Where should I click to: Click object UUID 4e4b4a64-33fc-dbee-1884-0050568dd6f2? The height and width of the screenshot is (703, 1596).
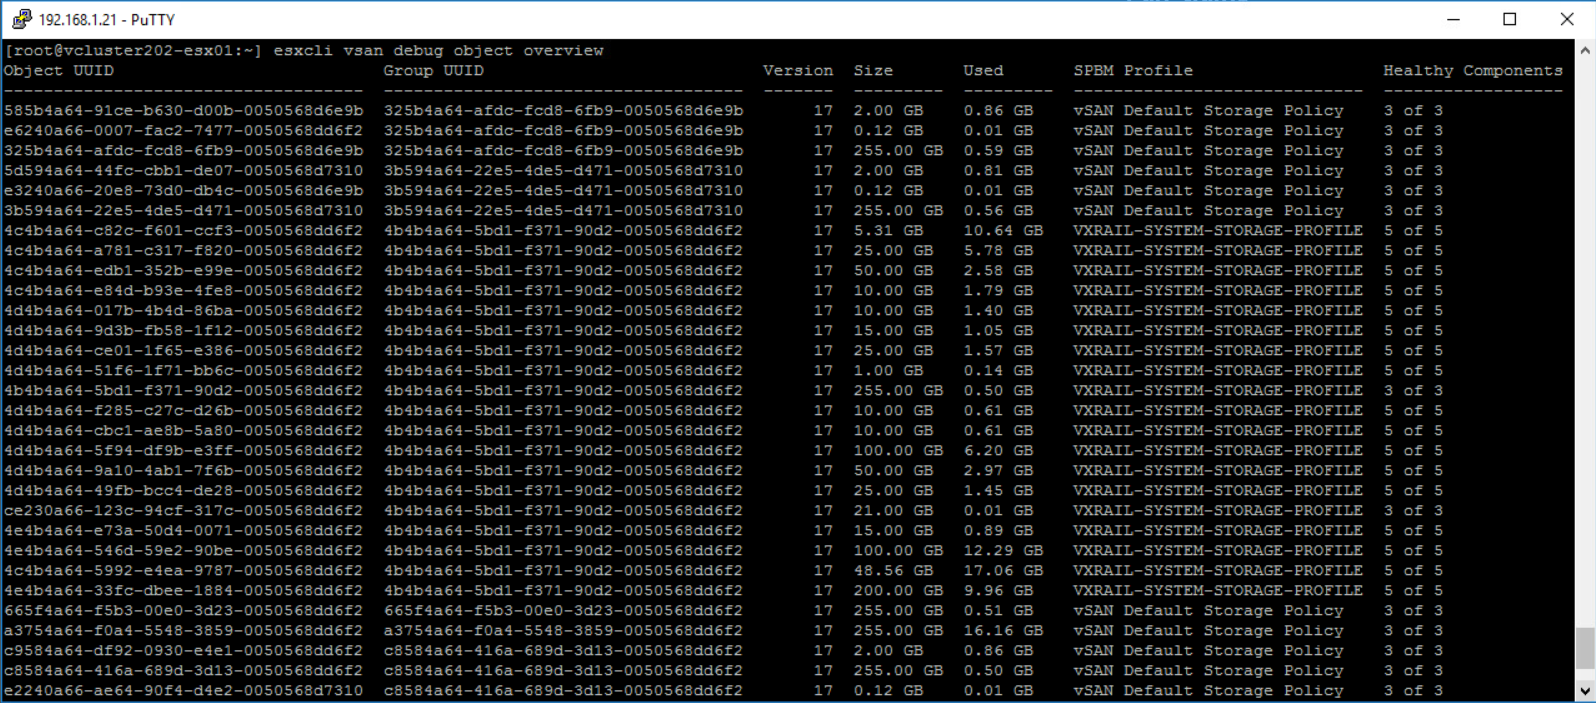[x=183, y=591]
